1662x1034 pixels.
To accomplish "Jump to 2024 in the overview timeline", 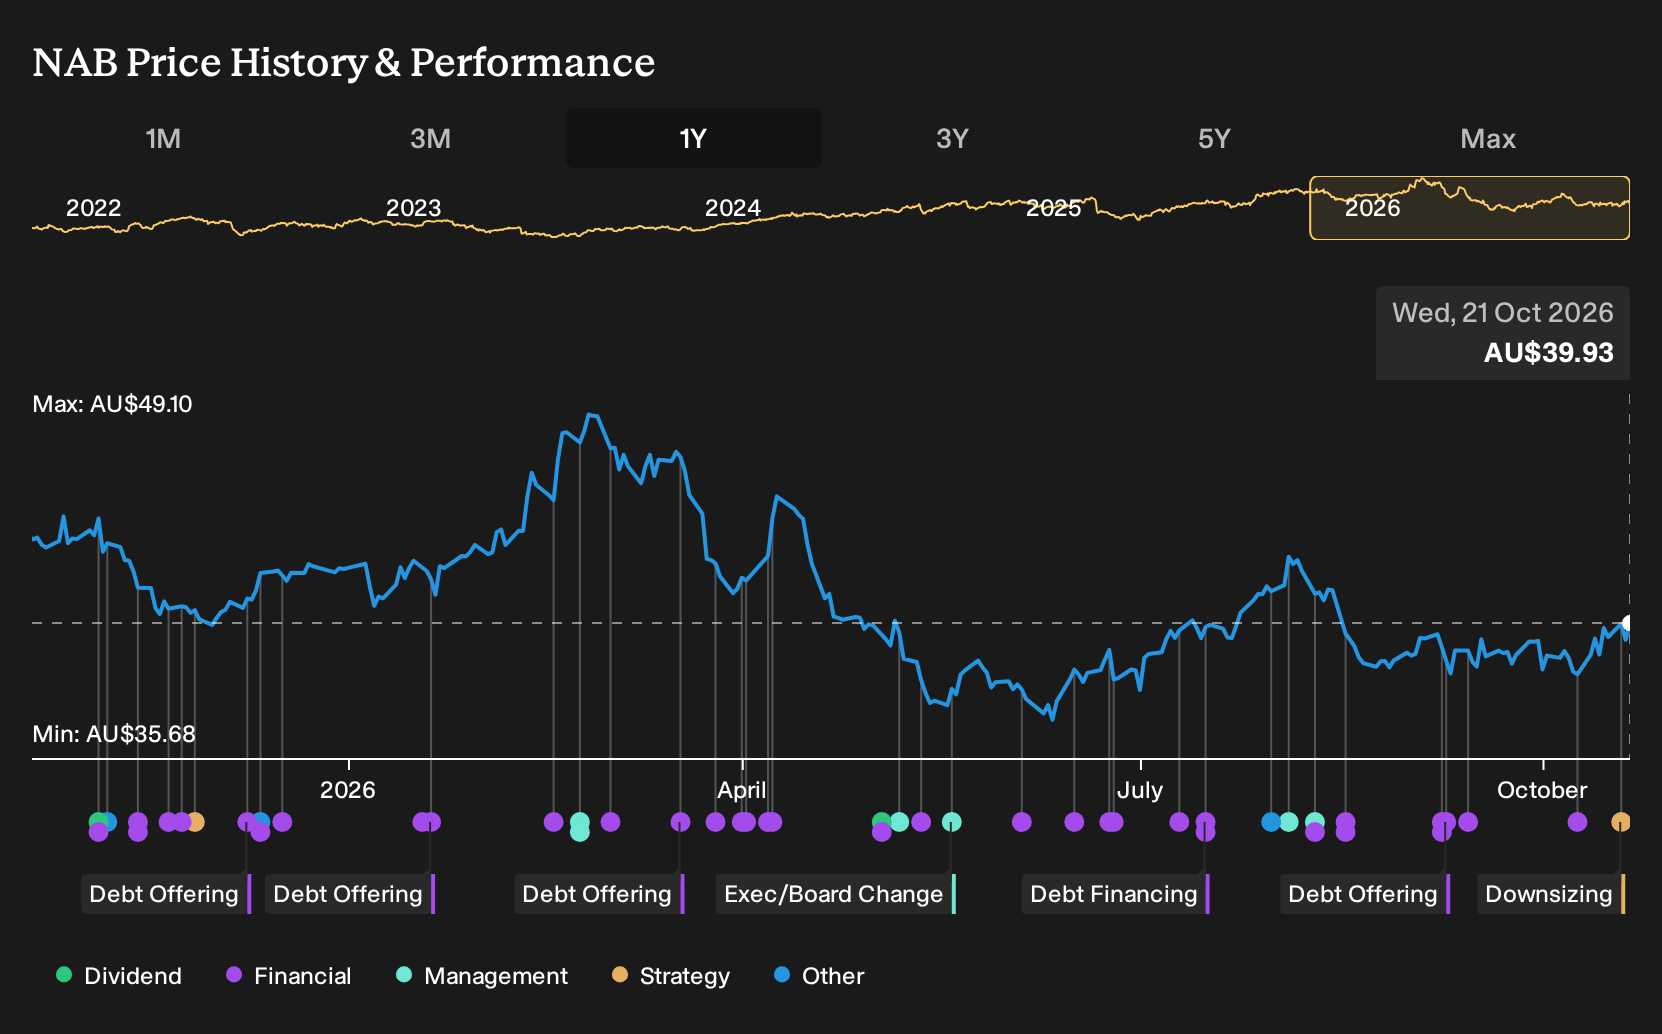I will click(733, 208).
